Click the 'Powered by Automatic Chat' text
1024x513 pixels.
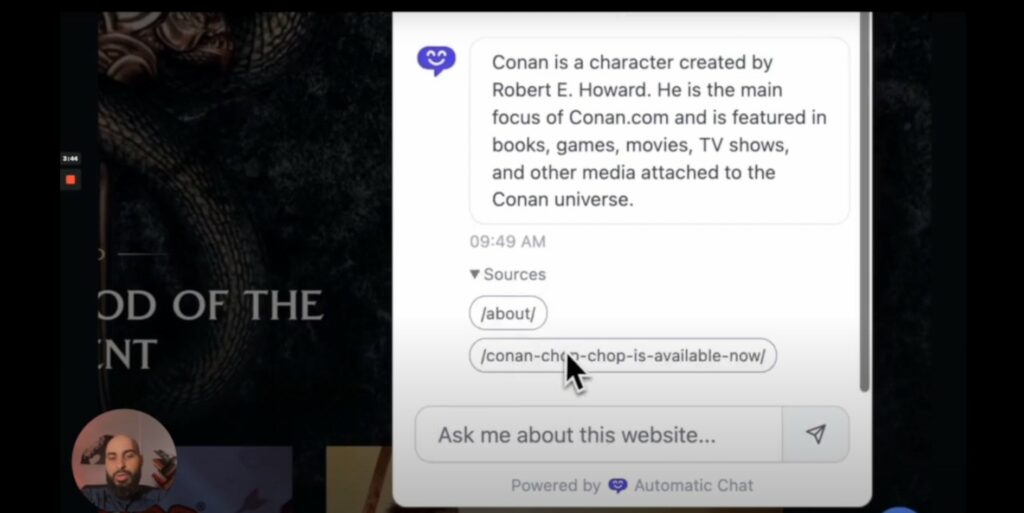(x=632, y=486)
